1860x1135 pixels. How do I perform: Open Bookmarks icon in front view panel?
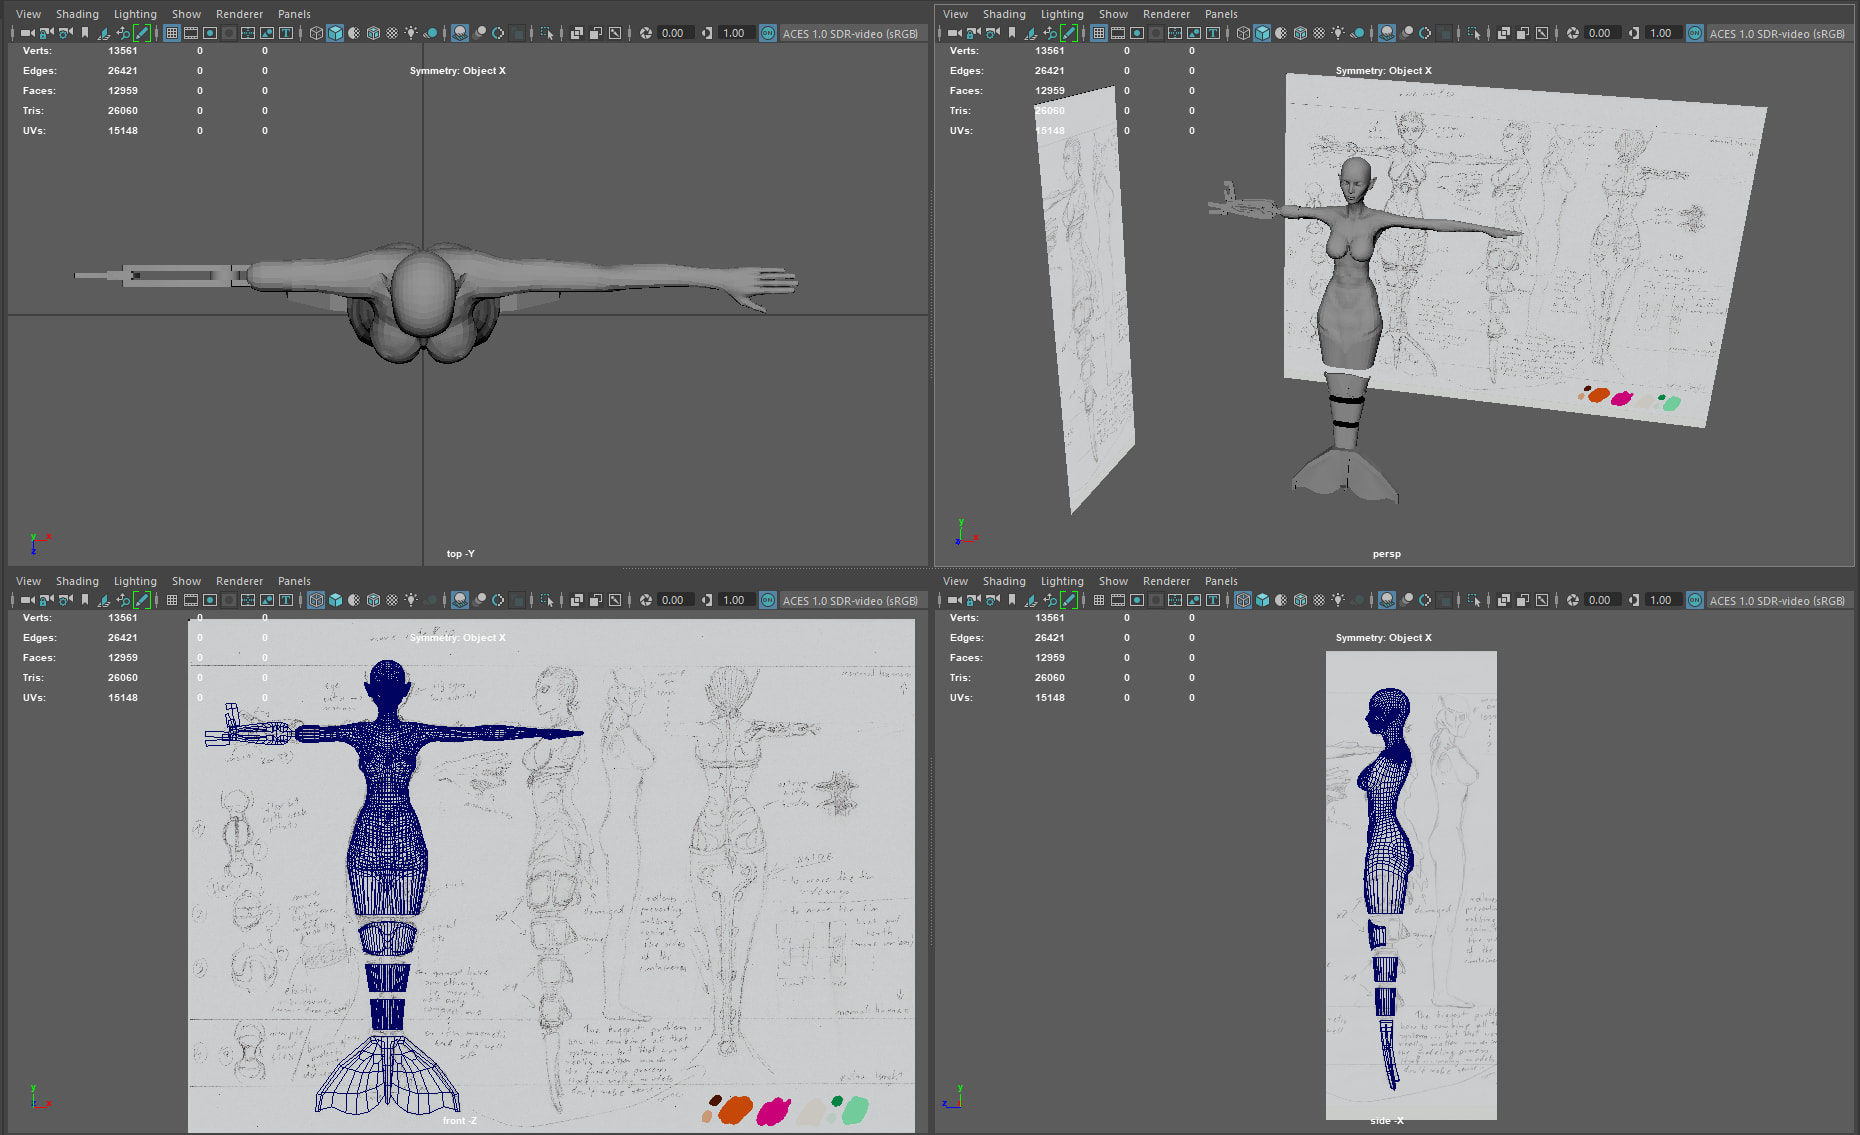[85, 600]
